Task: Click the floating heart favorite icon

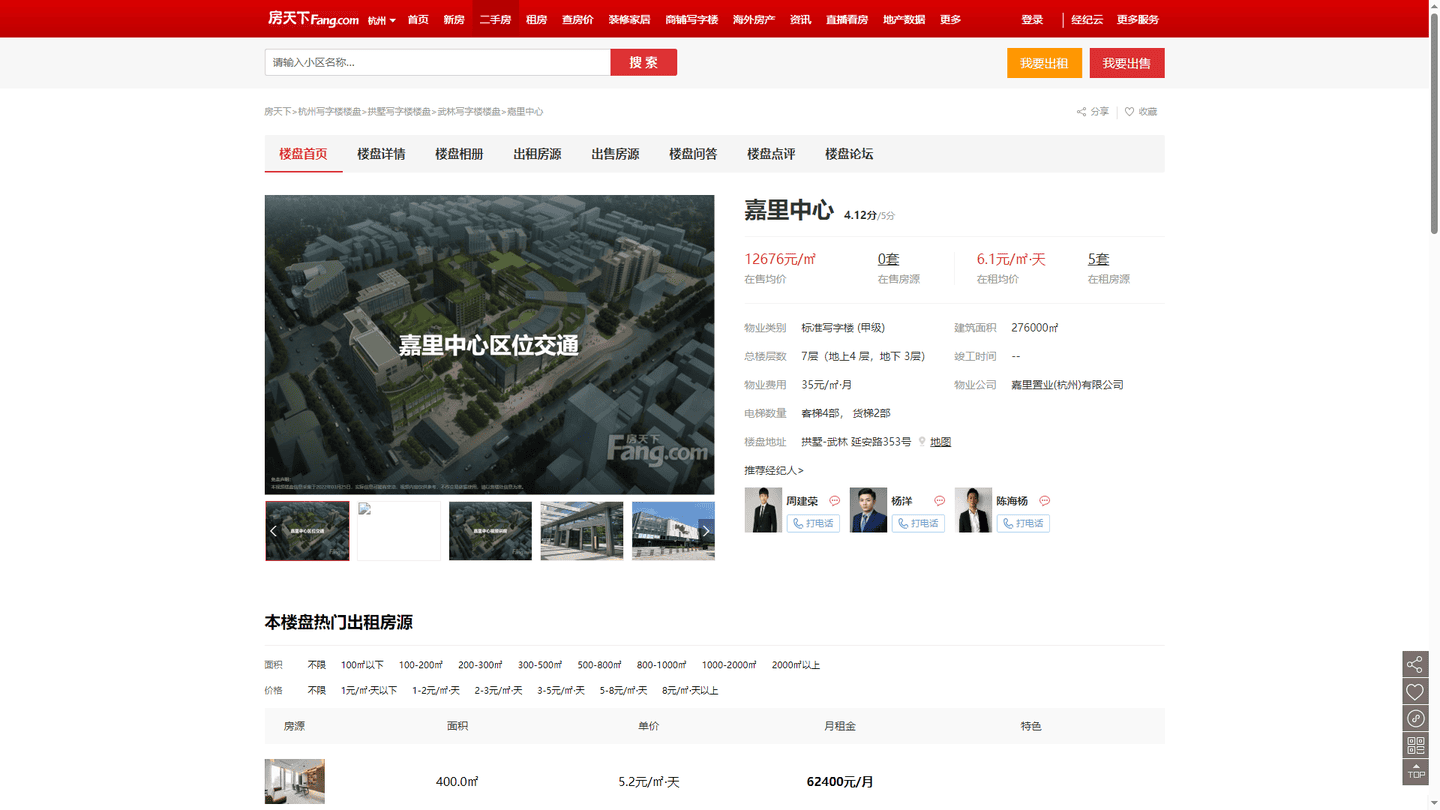Action: click(1415, 691)
